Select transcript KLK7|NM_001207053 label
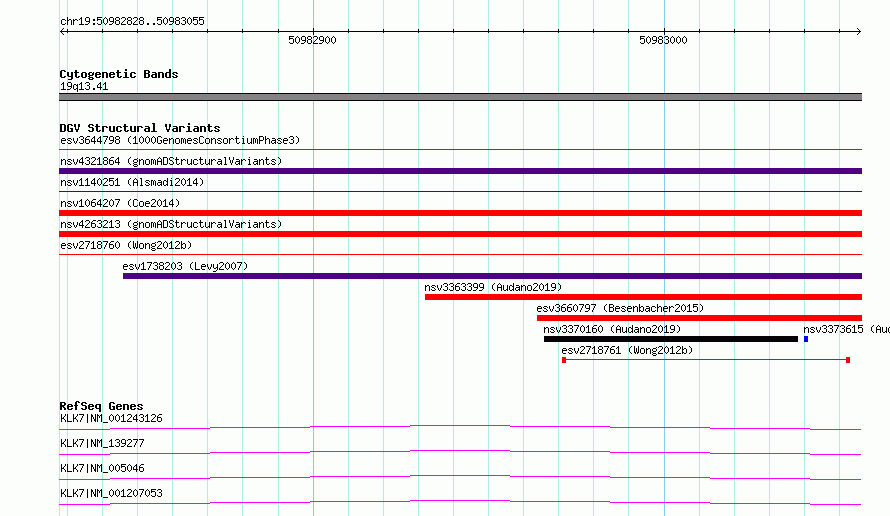The width and height of the screenshot is (890, 516). click(x=111, y=493)
